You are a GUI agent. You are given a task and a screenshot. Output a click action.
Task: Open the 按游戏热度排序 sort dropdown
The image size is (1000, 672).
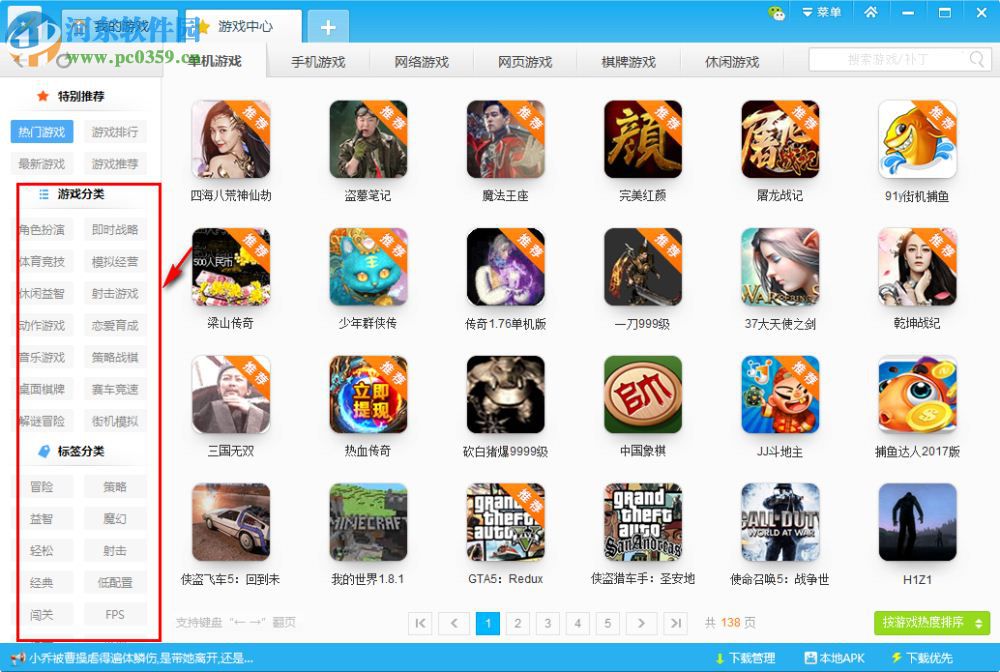[x=932, y=622]
